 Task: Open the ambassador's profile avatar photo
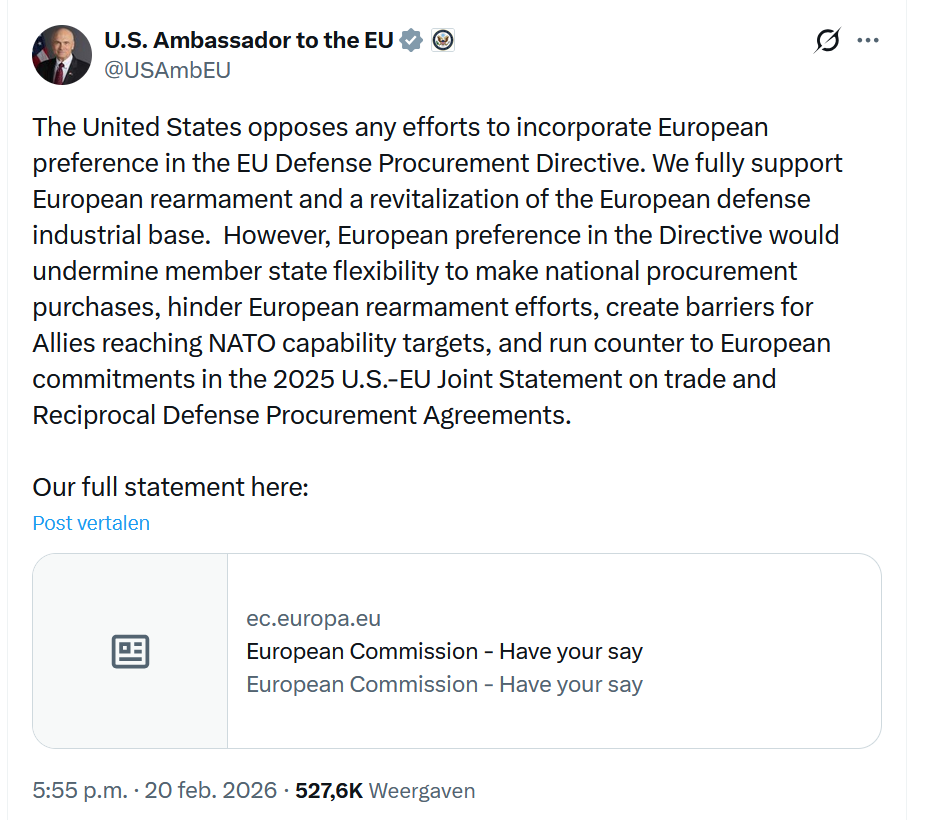(x=62, y=55)
